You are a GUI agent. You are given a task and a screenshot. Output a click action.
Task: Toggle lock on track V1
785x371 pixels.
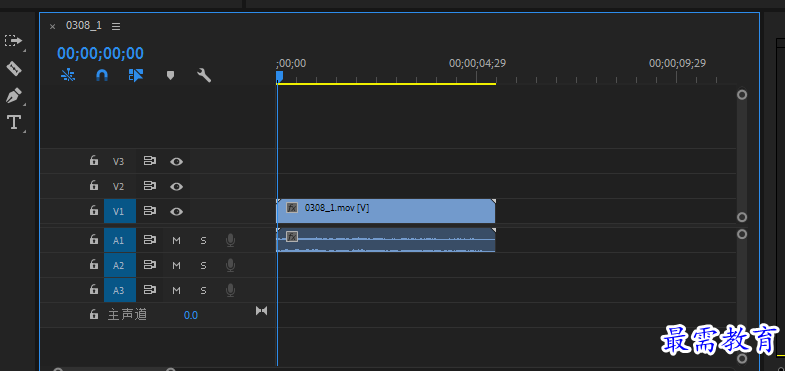(94, 210)
